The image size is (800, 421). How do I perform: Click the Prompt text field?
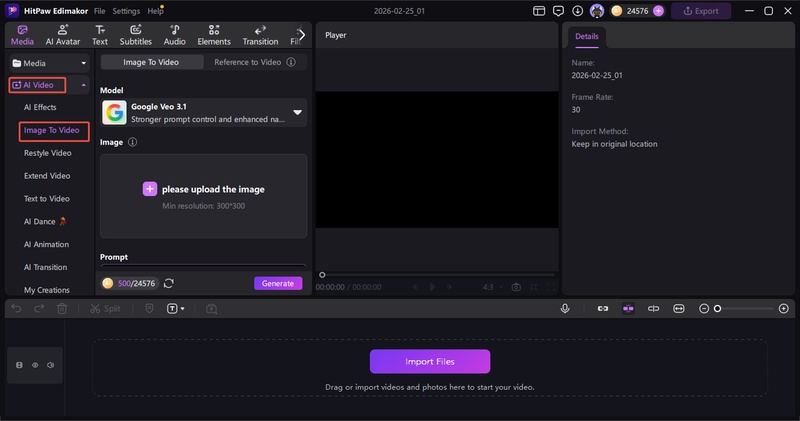point(204,266)
